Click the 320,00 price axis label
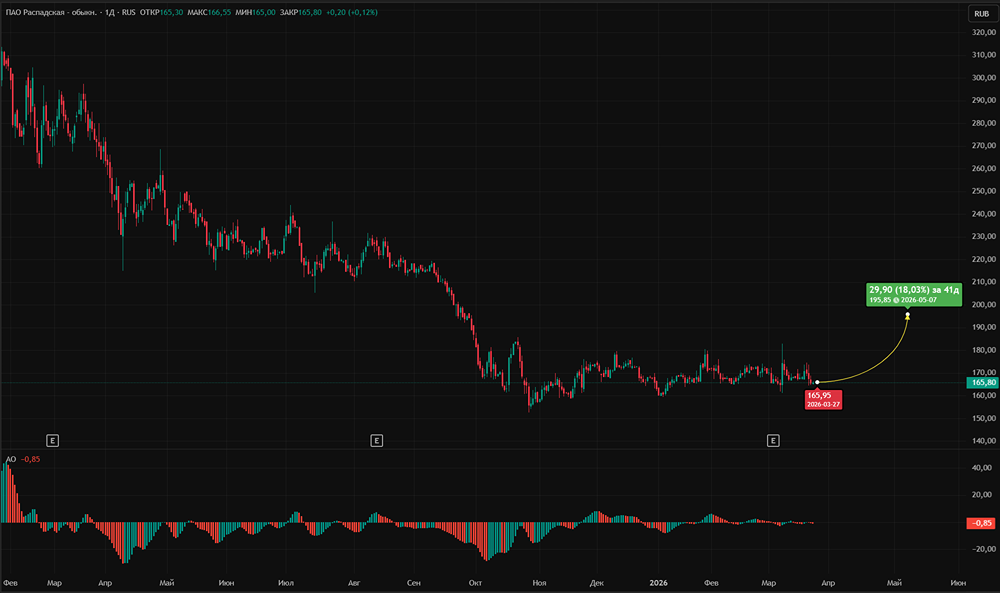 click(984, 33)
